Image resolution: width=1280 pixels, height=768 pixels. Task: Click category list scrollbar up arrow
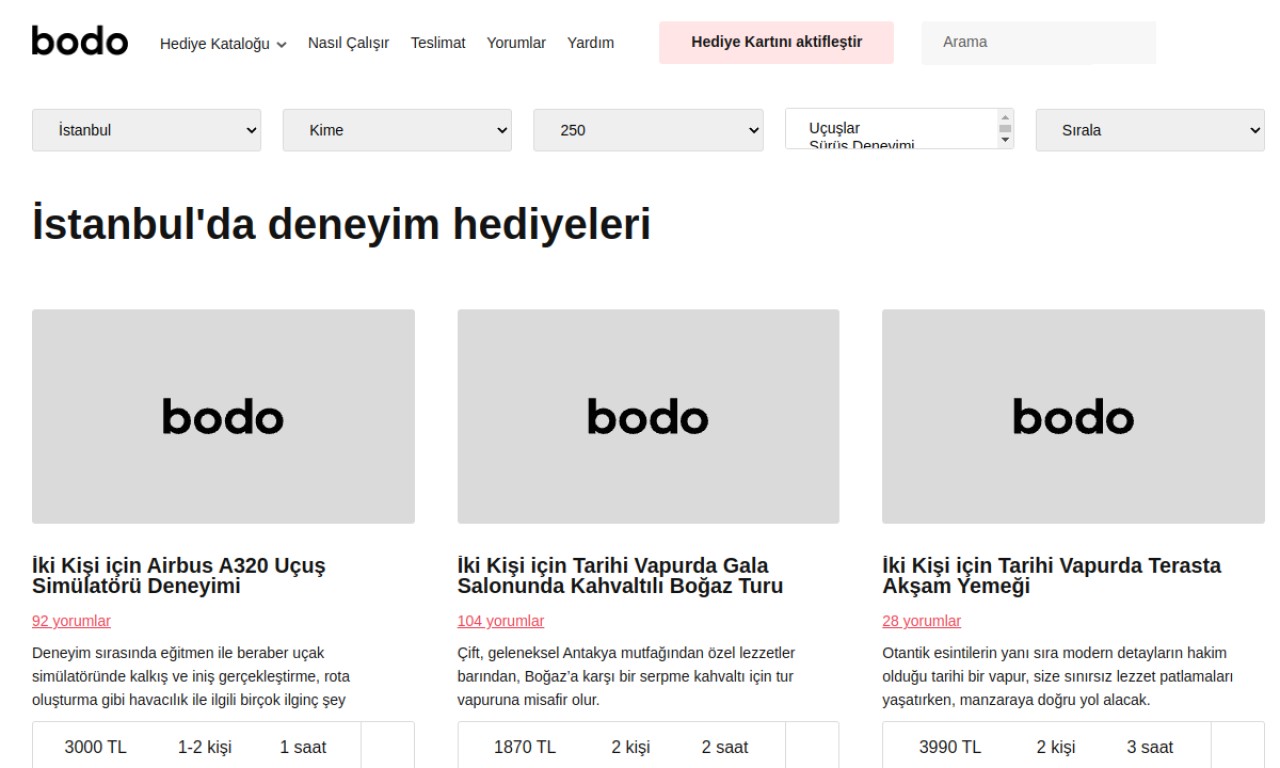click(x=1006, y=116)
